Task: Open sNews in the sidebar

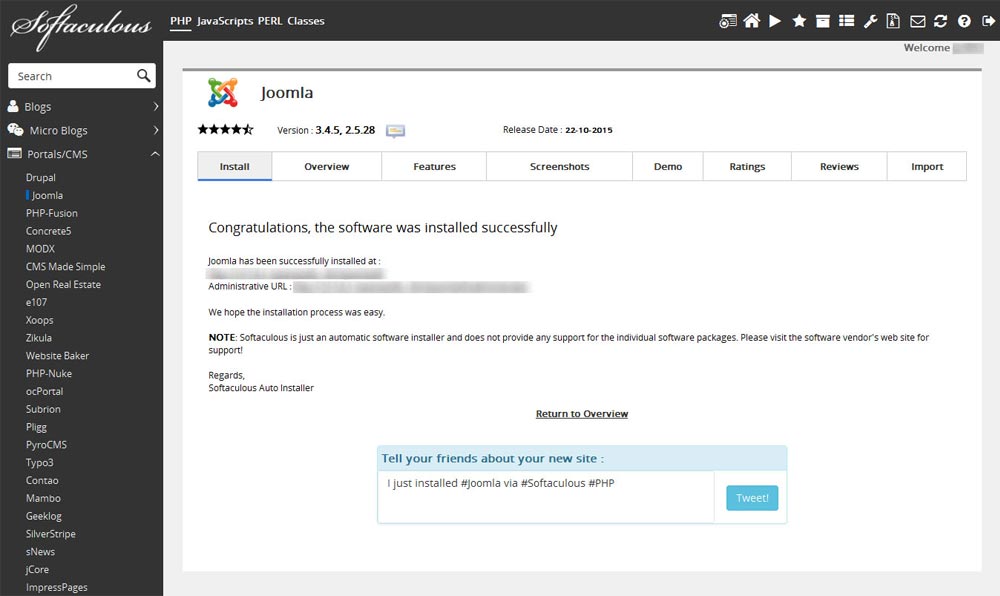Action: coord(40,552)
